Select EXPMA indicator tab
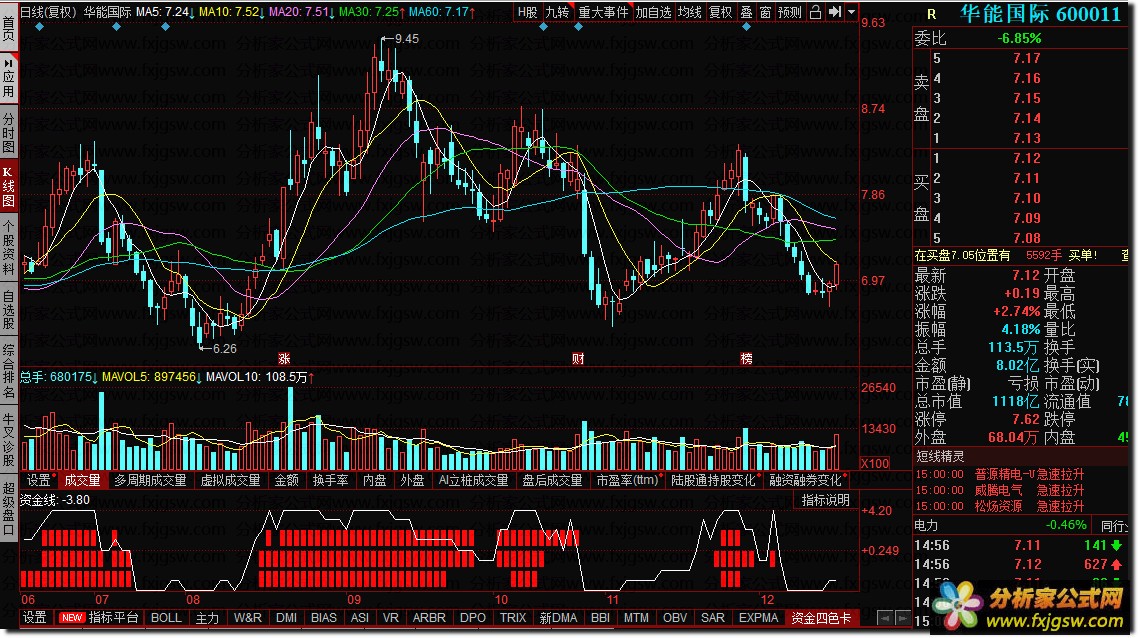 point(758,618)
